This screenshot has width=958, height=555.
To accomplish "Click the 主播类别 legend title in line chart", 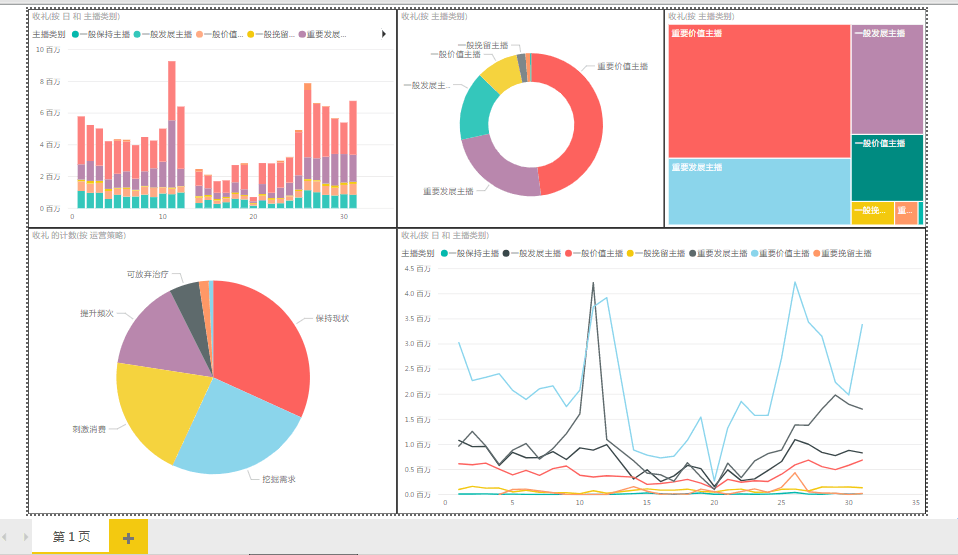I will [418, 253].
